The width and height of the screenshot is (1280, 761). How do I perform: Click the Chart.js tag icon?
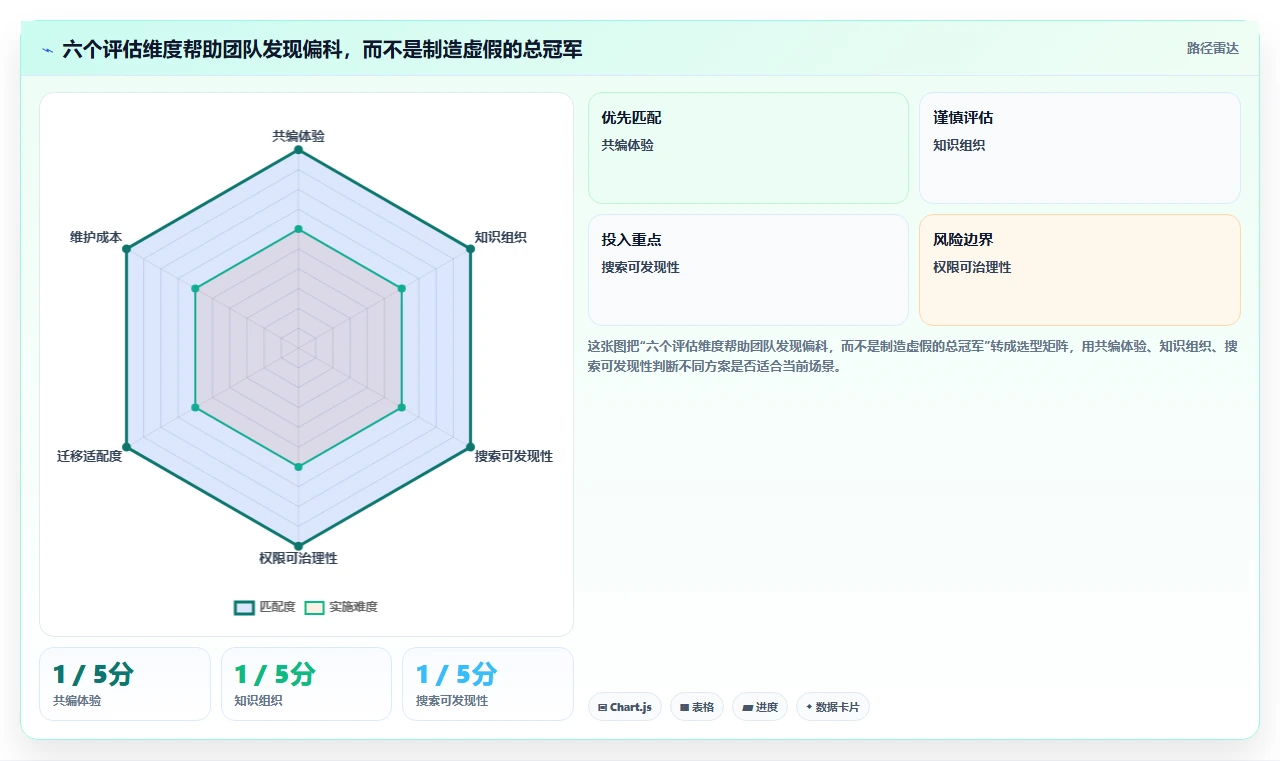click(602, 707)
